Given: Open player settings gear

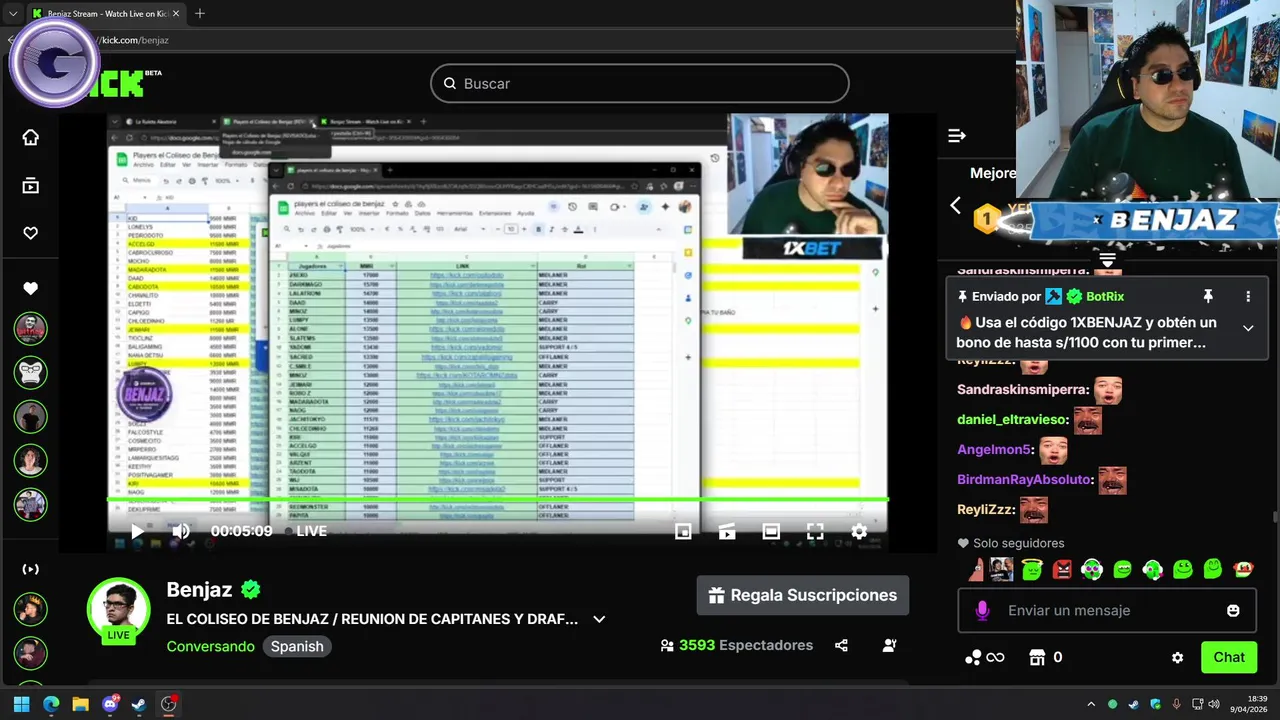Looking at the screenshot, I should [859, 531].
